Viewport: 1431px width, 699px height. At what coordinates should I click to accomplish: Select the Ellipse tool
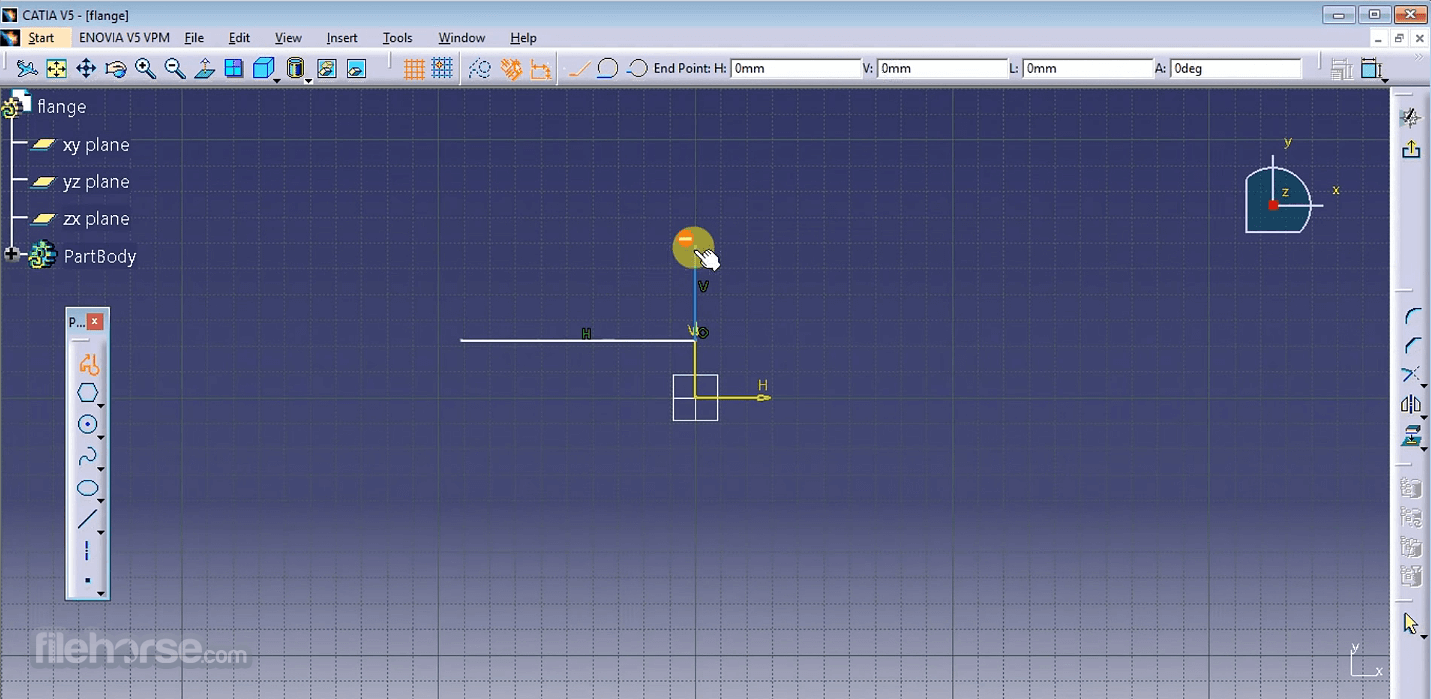[x=87, y=489]
